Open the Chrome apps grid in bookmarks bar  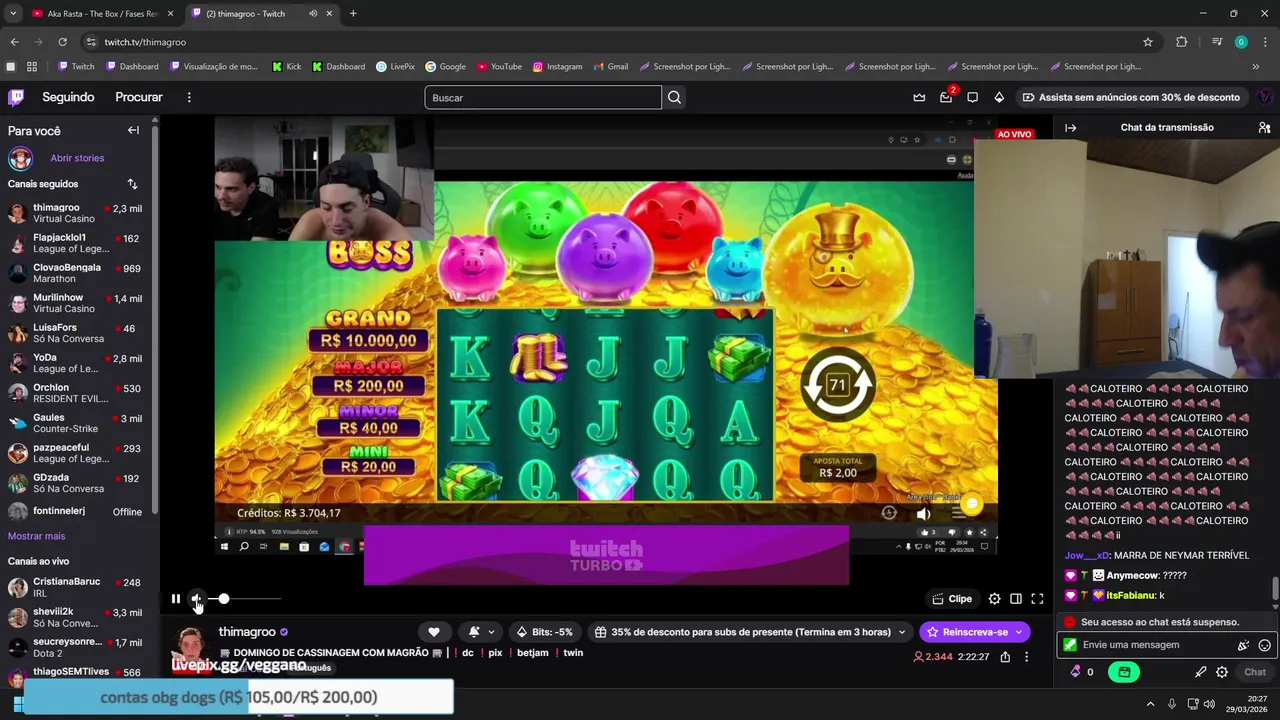pos(32,67)
